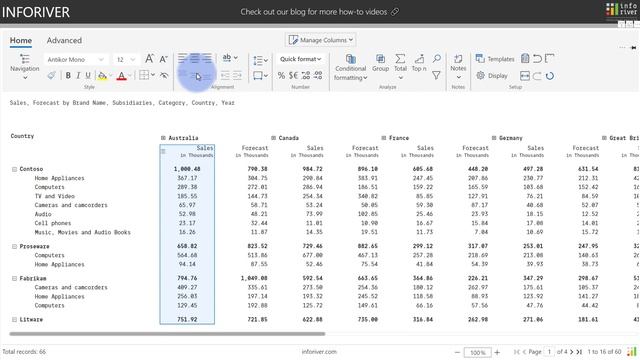
Task: Apply red font color
Action: click(121, 76)
